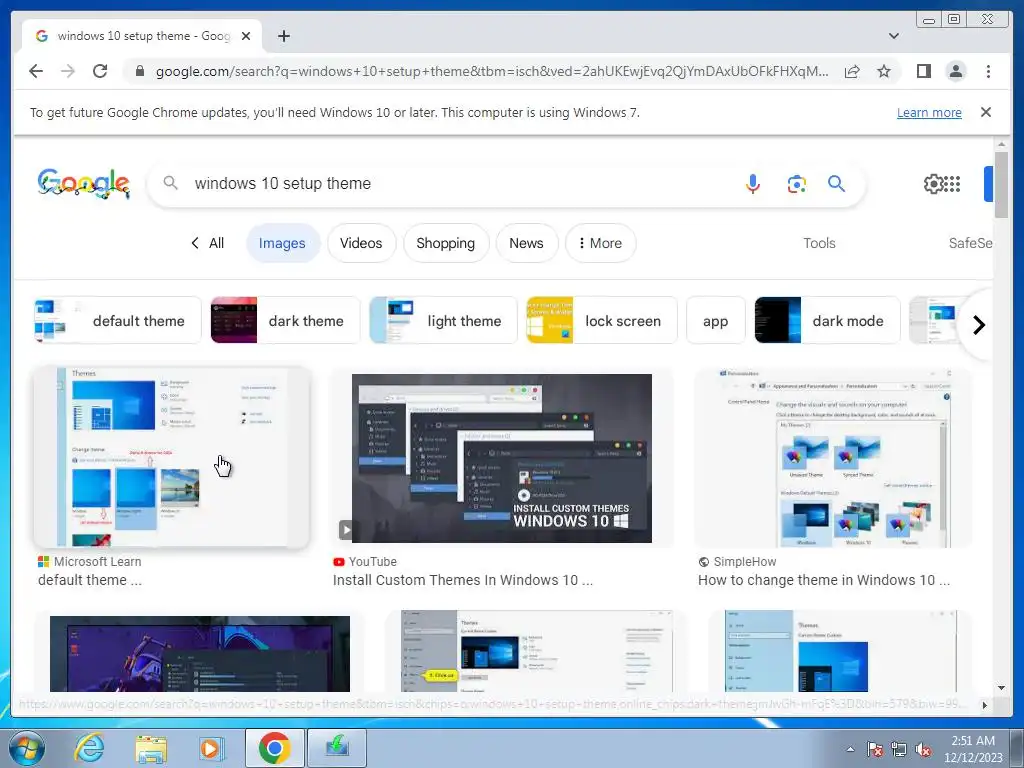Filter by 'light theme' chip

pos(443,320)
